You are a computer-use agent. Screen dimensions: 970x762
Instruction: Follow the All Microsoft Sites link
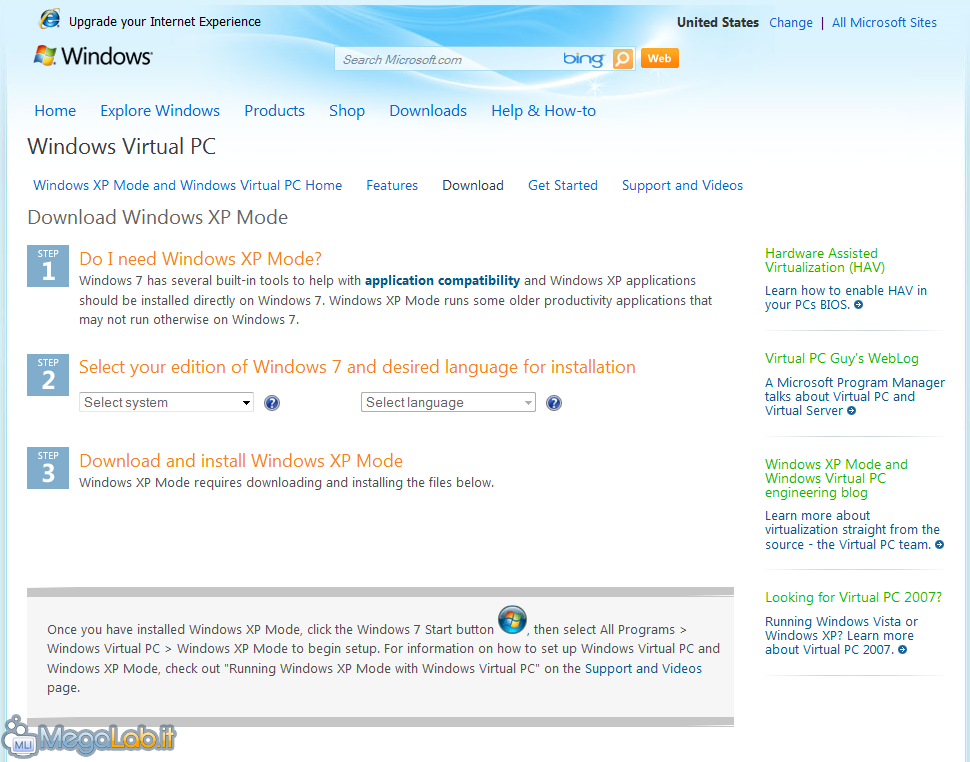click(x=884, y=22)
